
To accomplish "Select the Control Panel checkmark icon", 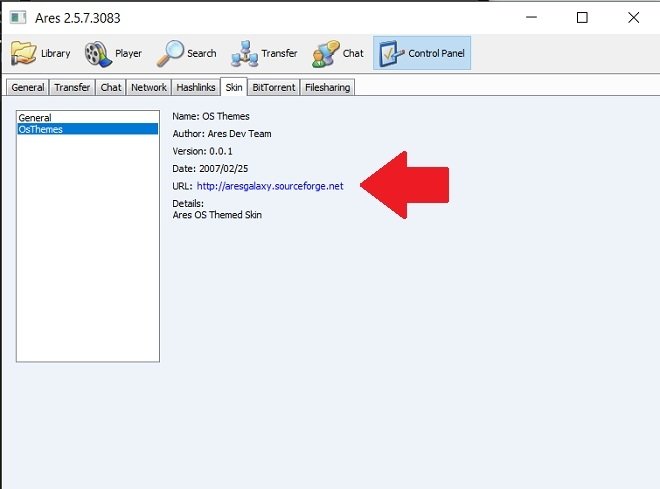I will tap(390, 53).
